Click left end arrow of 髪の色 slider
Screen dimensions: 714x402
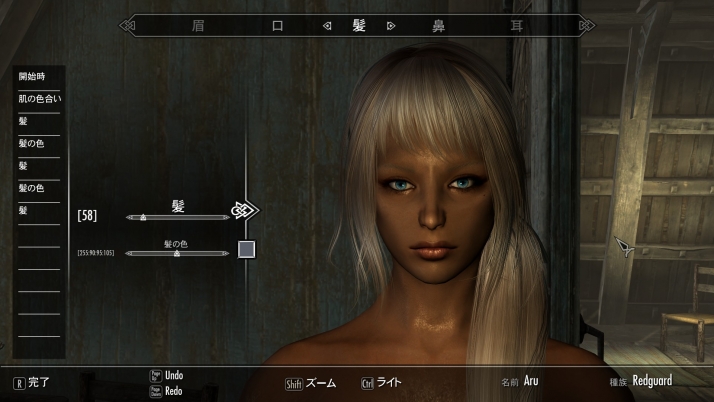click(129, 254)
